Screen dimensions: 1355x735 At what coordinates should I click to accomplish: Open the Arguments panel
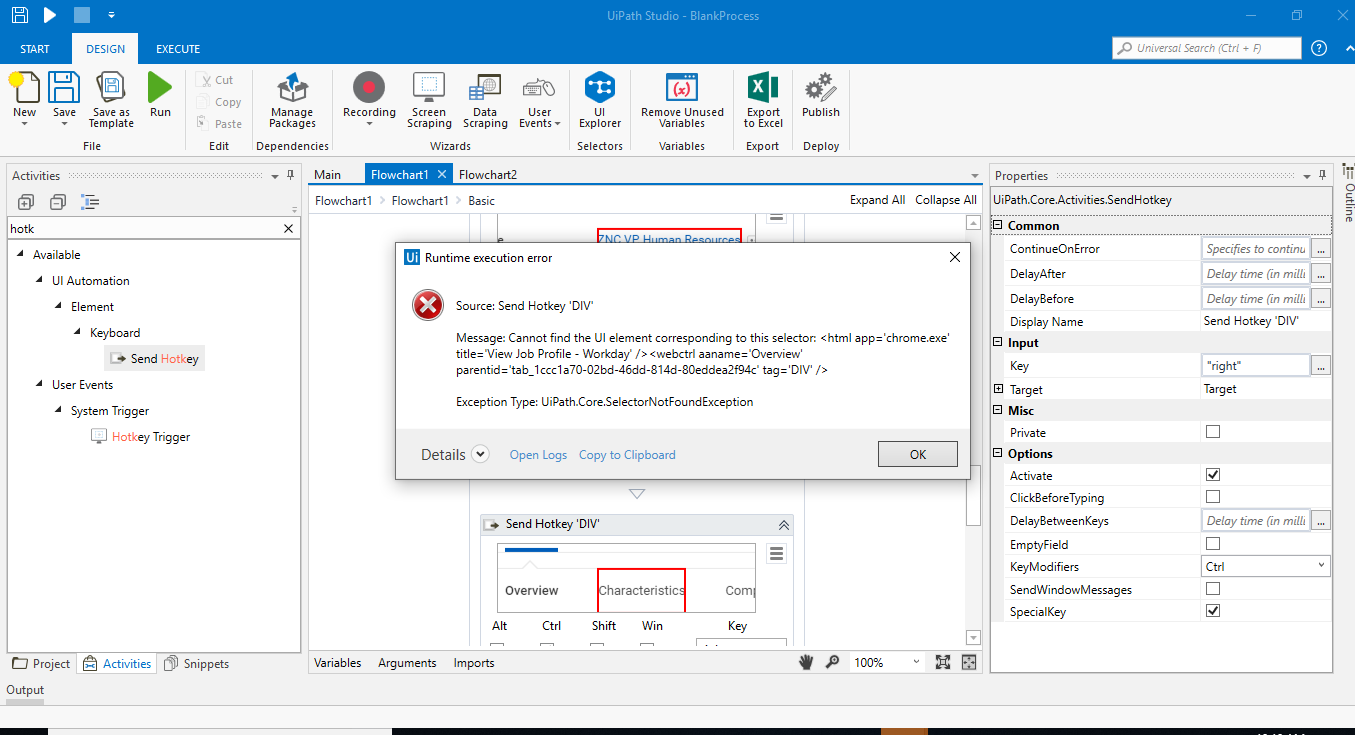click(407, 662)
